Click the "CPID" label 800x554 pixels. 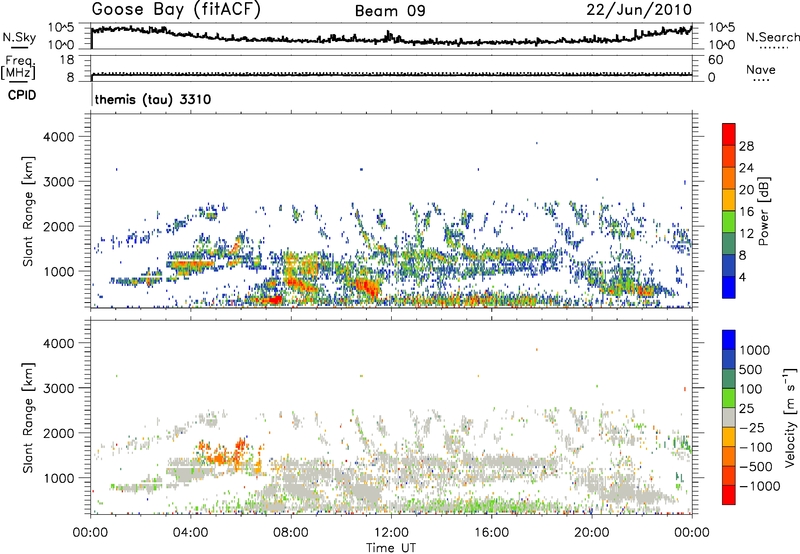coord(22,95)
